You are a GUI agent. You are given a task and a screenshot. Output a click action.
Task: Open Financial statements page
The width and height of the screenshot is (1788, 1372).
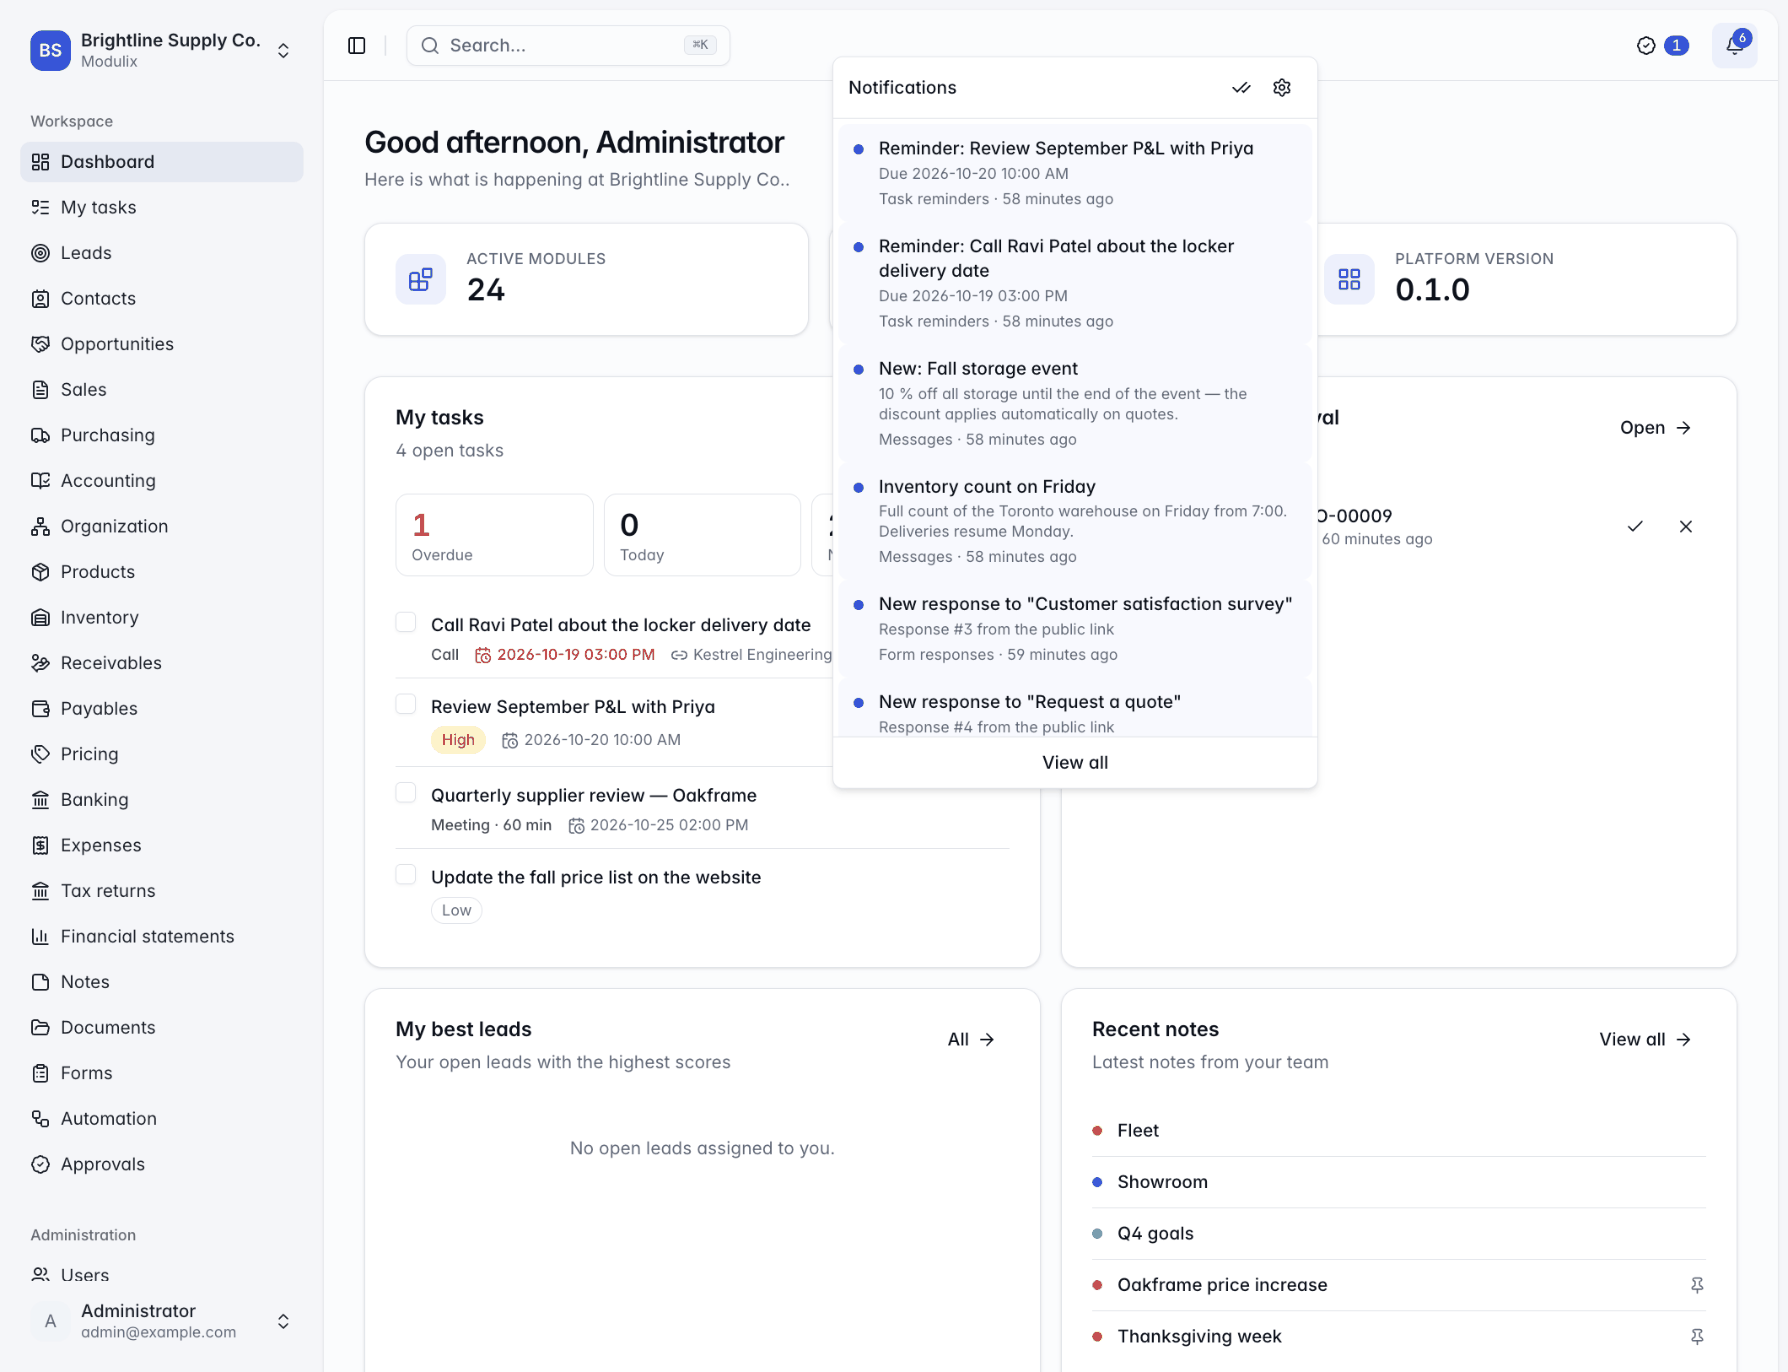coord(161,936)
